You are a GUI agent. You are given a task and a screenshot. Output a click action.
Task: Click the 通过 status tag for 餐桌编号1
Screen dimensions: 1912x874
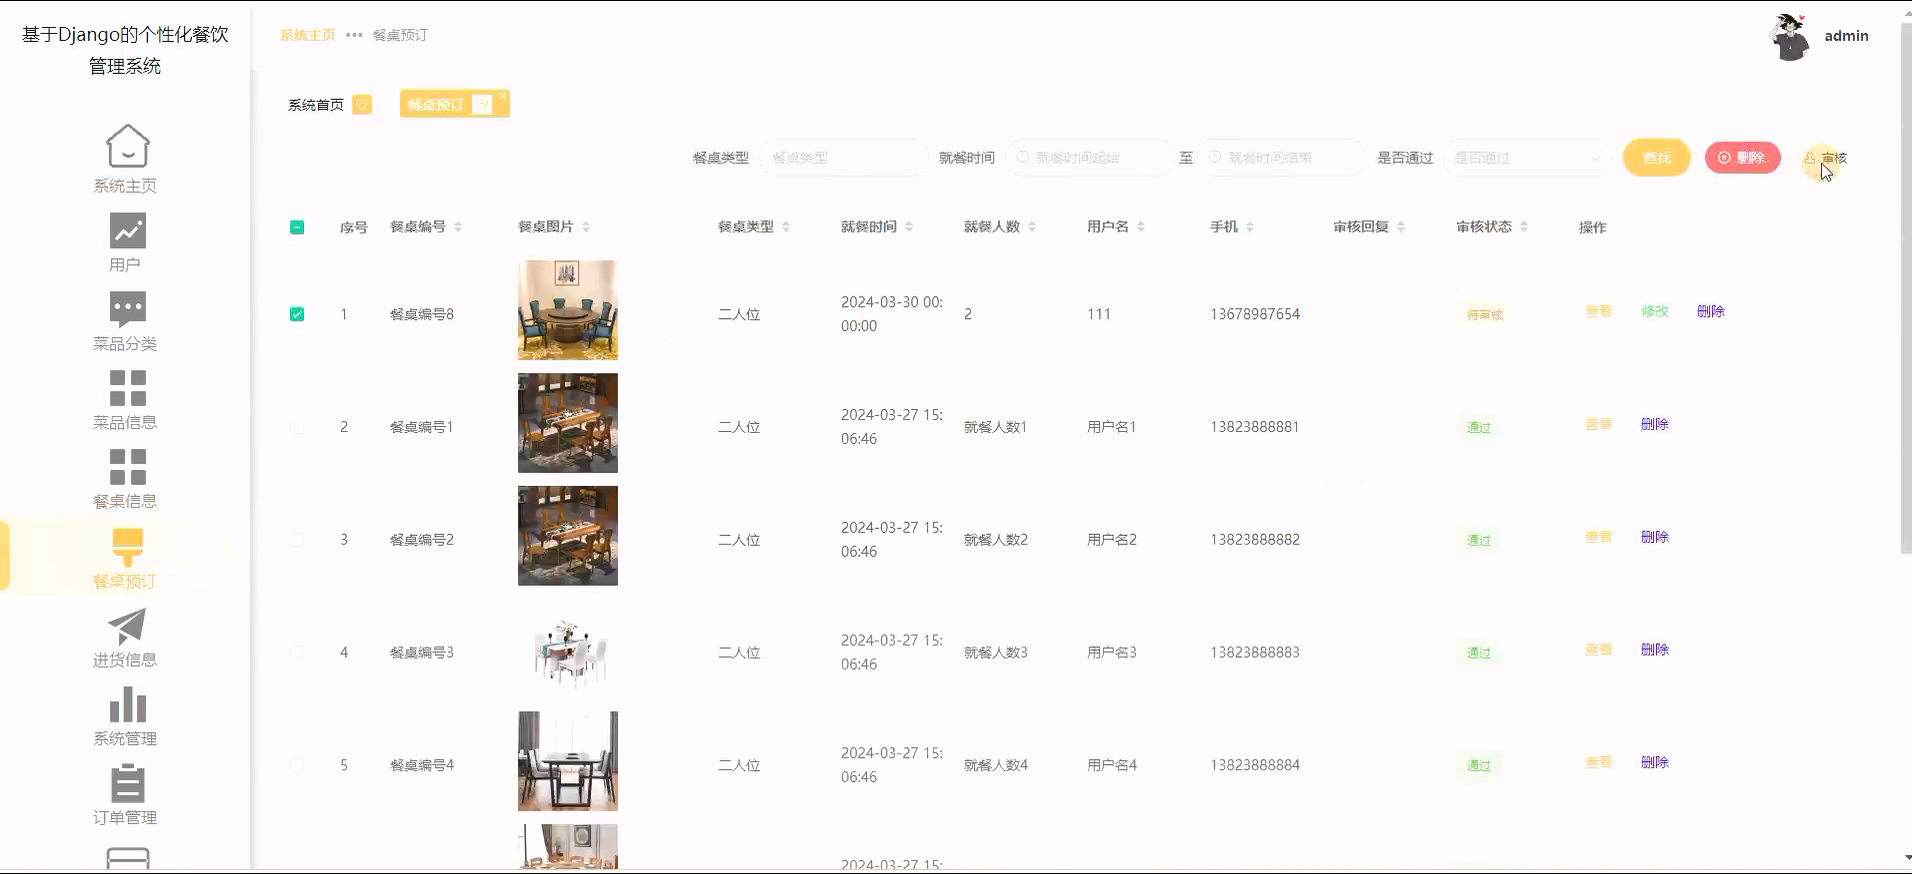point(1479,427)
